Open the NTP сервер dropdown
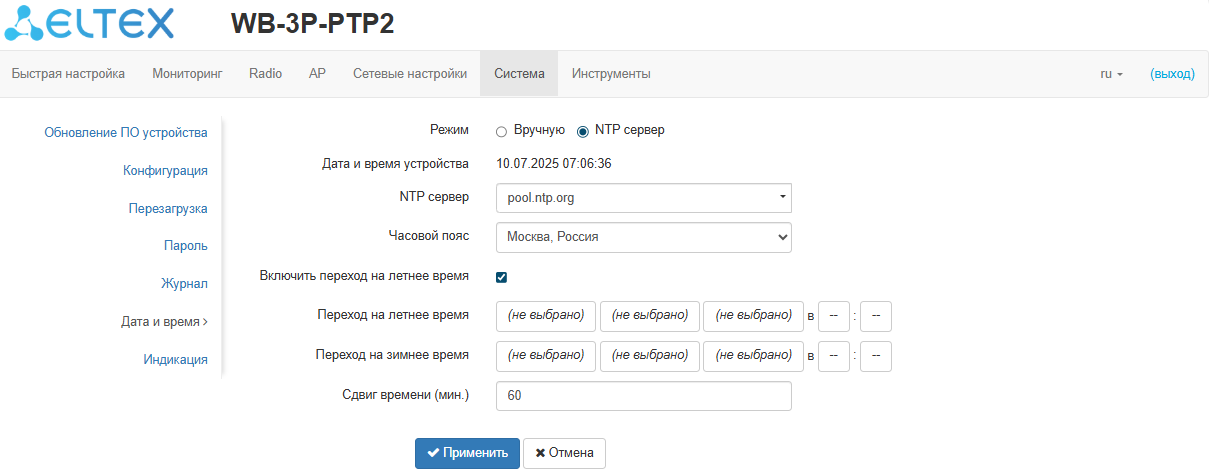The image size is (1209, 474). [643, 198]
